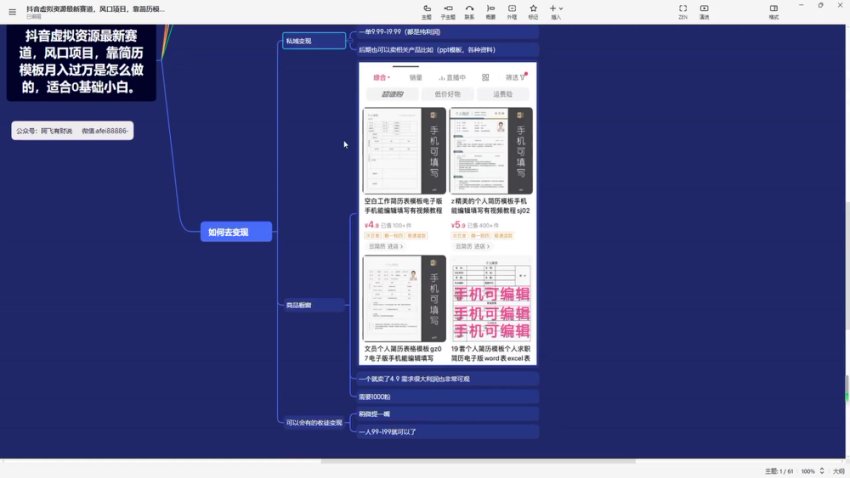The image size is (850, 478).
Task: Select the 私域变现 topic node
Action: (313, 41)
